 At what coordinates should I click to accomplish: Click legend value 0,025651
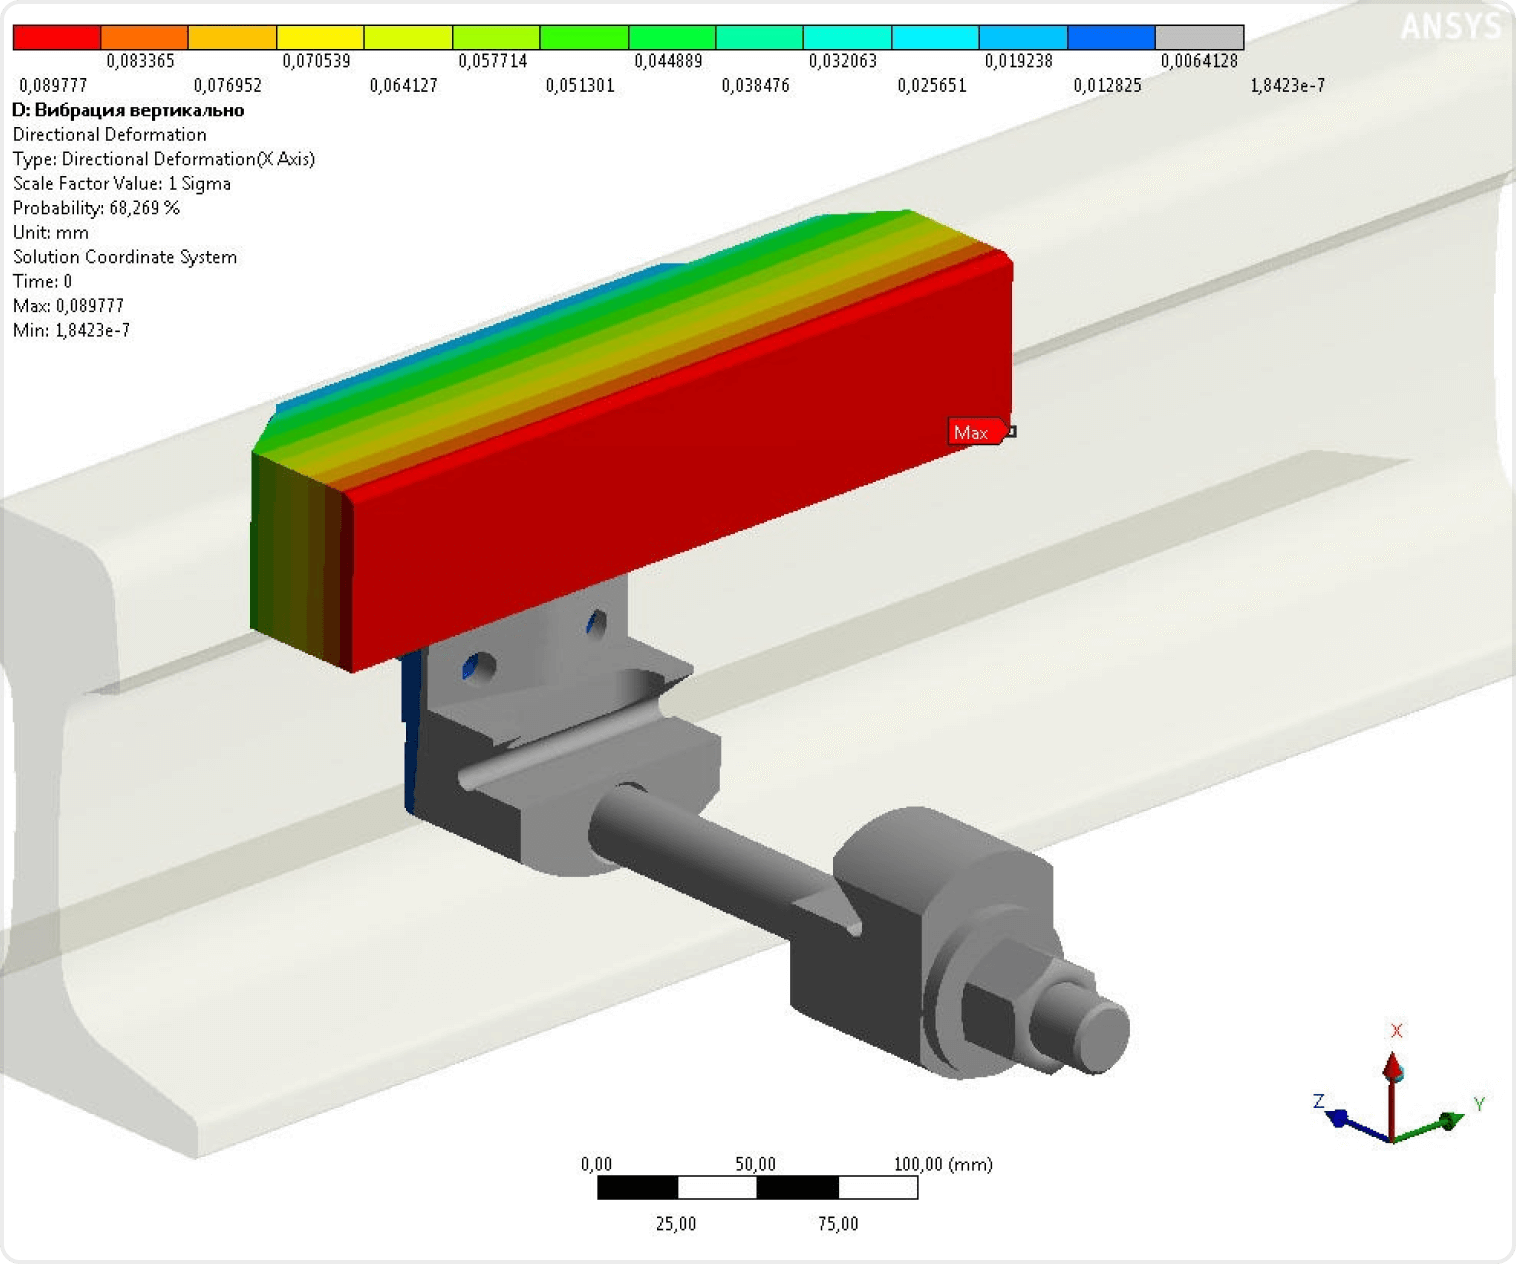coord(932,85)
